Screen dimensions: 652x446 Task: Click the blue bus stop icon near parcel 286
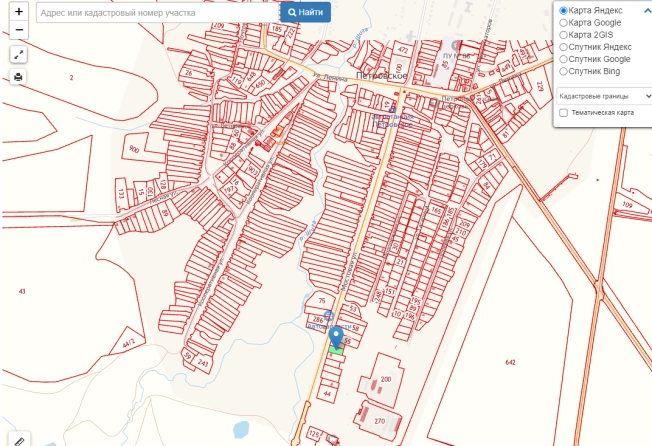(x=328, y=315)
